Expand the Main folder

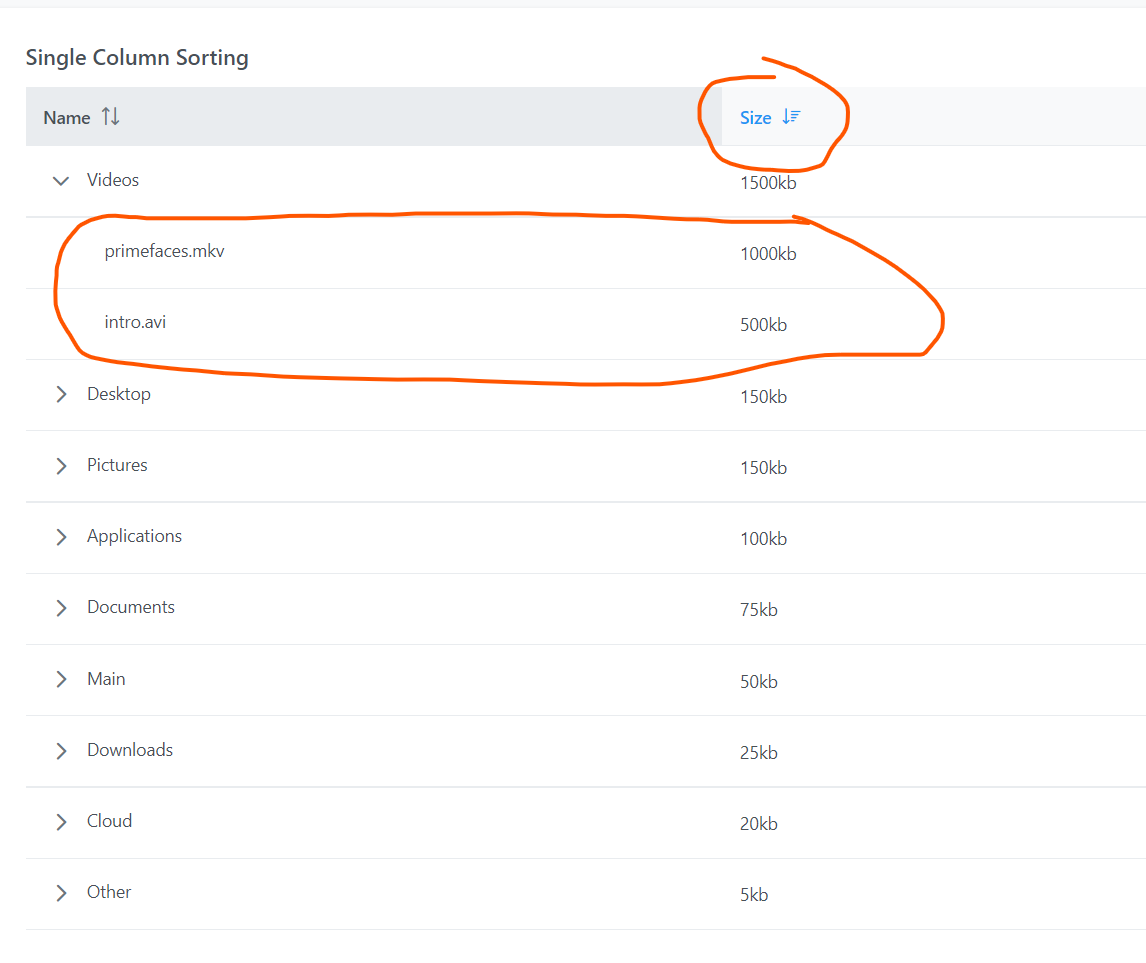(61, 680)
